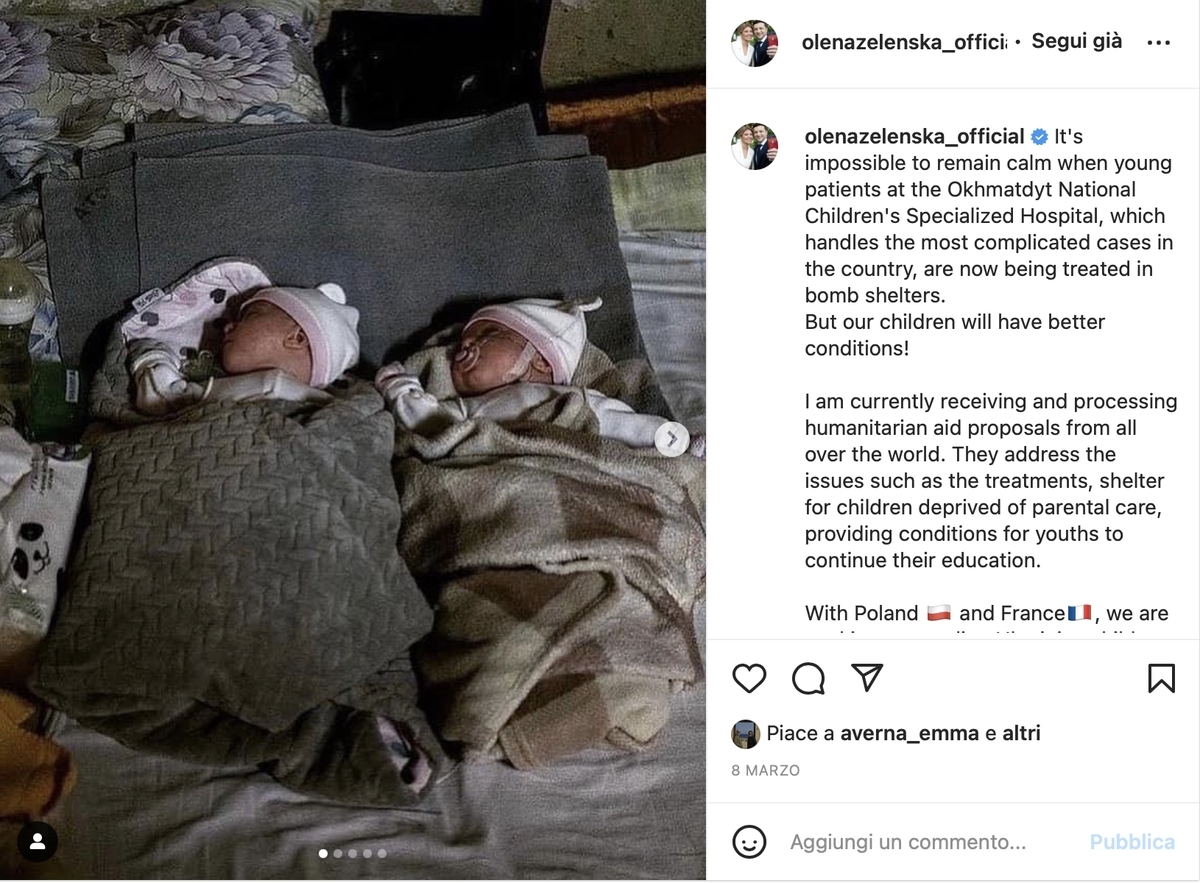Open profile picture in post header

755,43
